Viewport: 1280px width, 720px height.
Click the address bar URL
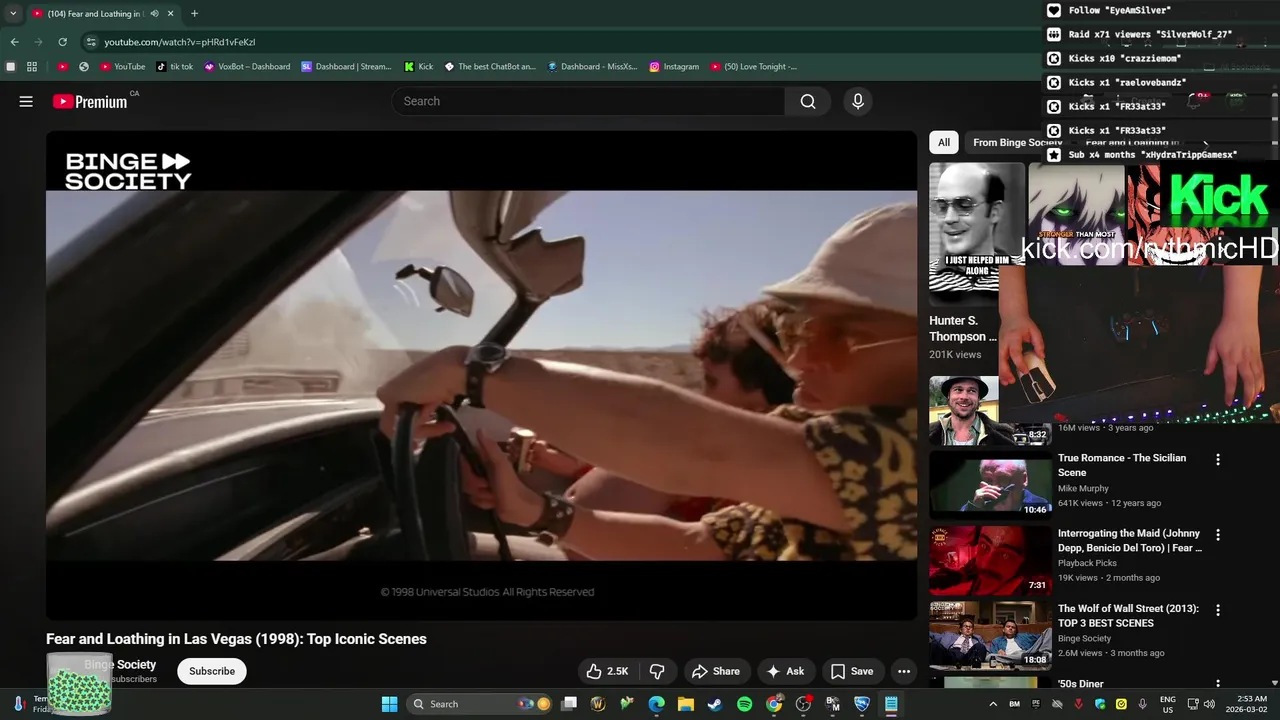180,42
